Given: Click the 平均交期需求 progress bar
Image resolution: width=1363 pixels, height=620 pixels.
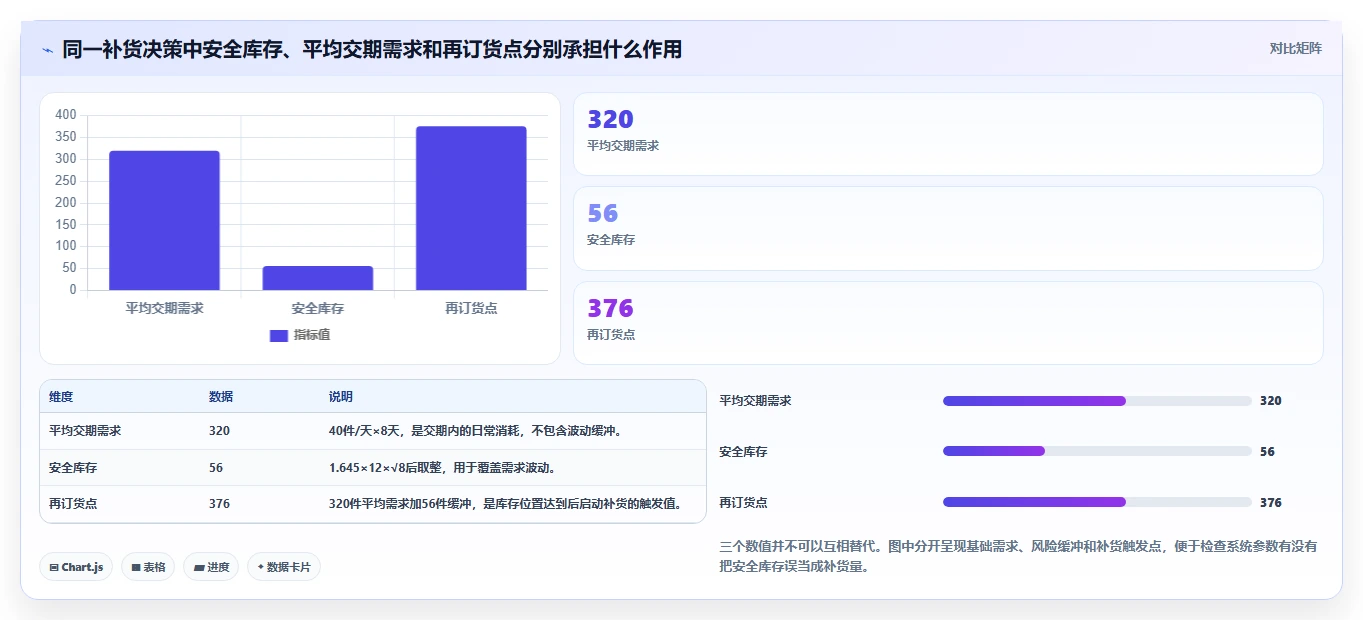Looking at the screenshot, I should pos(1097,401).
